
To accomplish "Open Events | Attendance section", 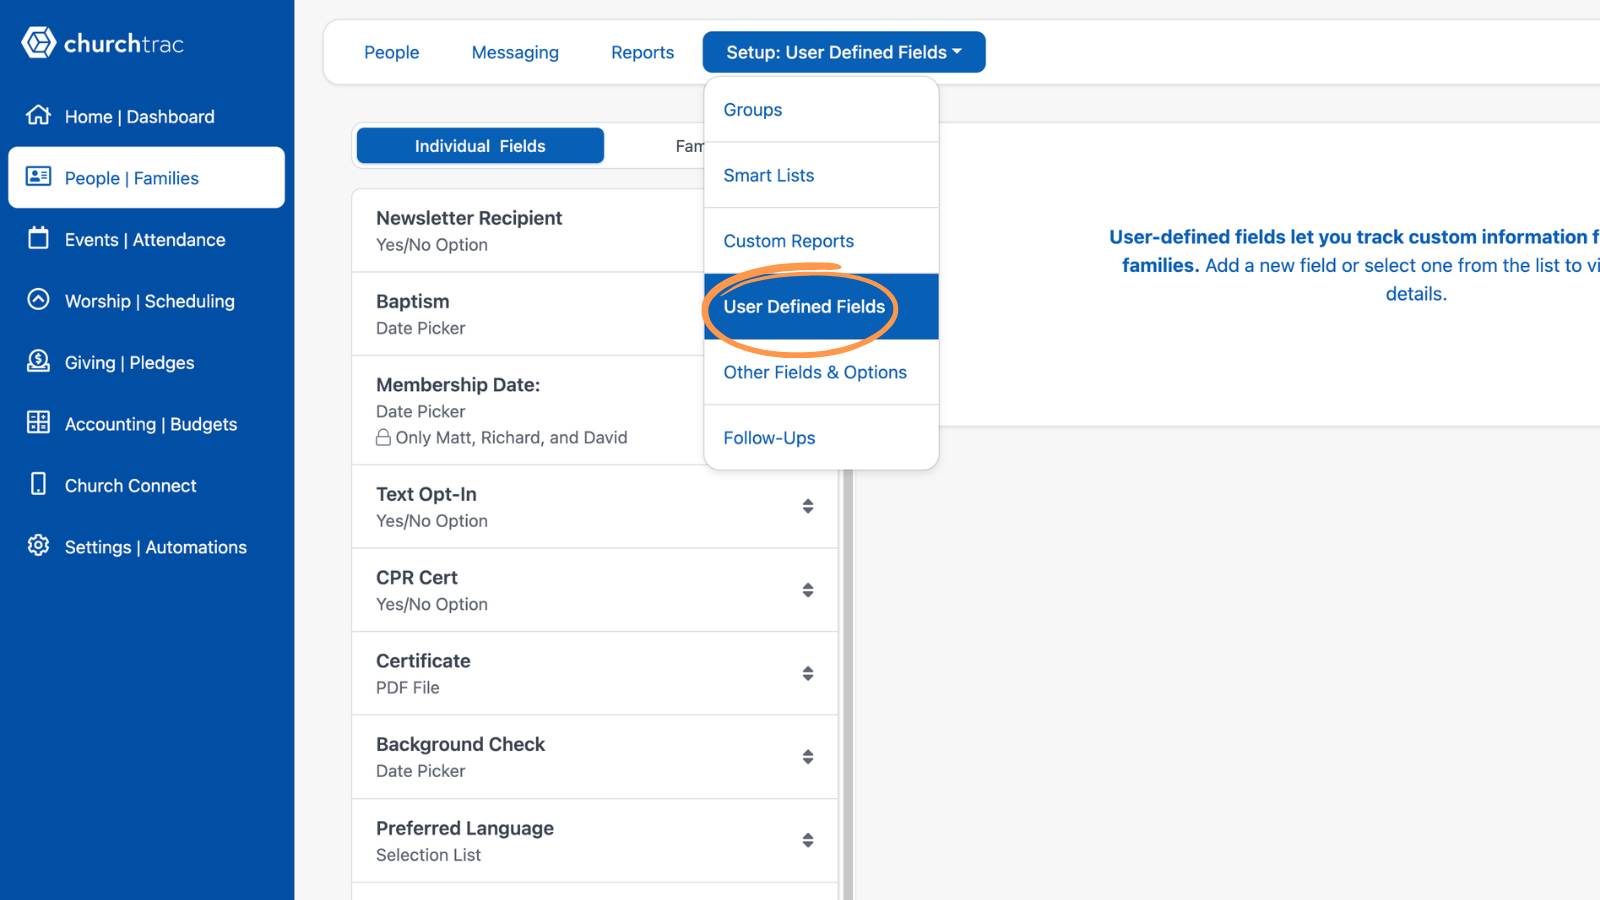I will pyautogui.click(x=146, y=239).
